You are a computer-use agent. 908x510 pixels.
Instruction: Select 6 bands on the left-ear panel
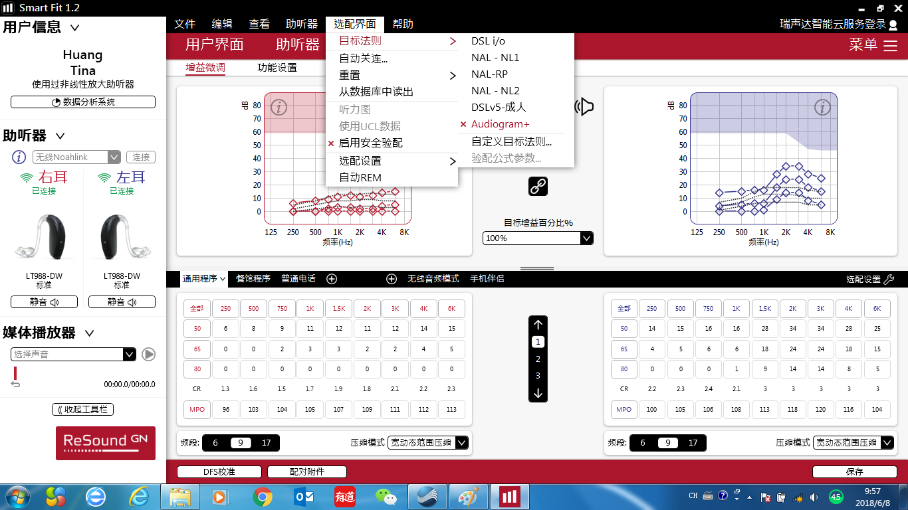pyautogui.click(x=643, y=443)
